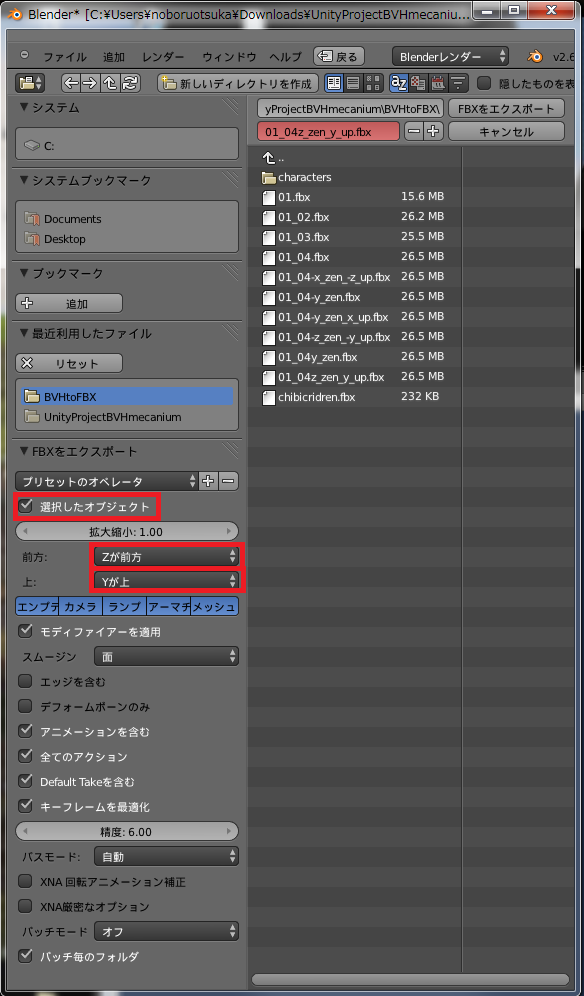Select the chibicridren.fbx file

coord(316,397)
